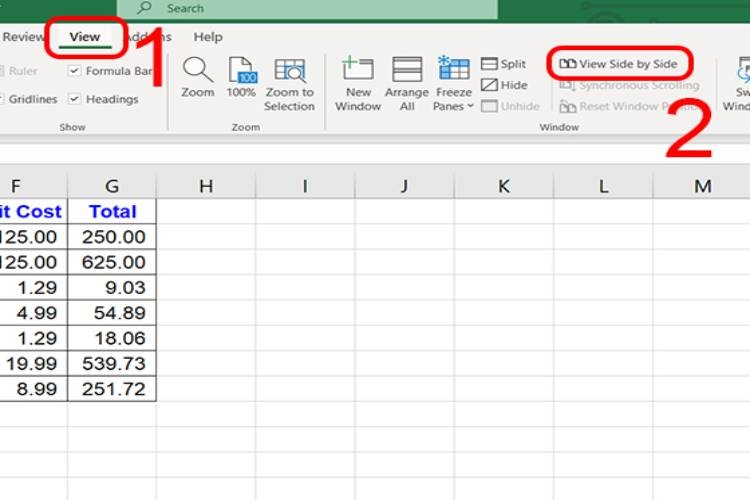Open the Help tab
750x500 pixels.
pos(208,37)
